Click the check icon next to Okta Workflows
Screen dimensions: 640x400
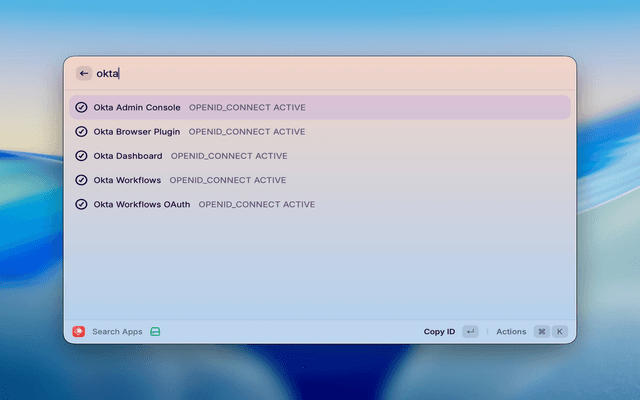click(81, 180)
